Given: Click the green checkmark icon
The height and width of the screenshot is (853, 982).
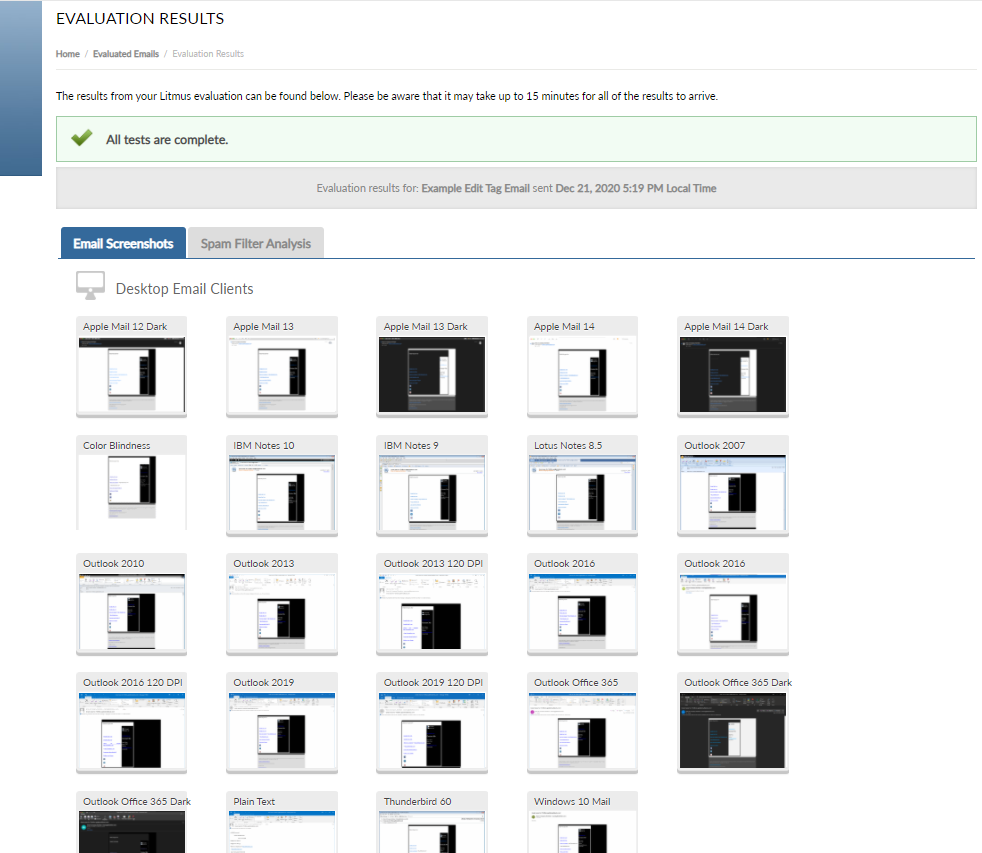Looking at the screenshot, I should point(81,138).
